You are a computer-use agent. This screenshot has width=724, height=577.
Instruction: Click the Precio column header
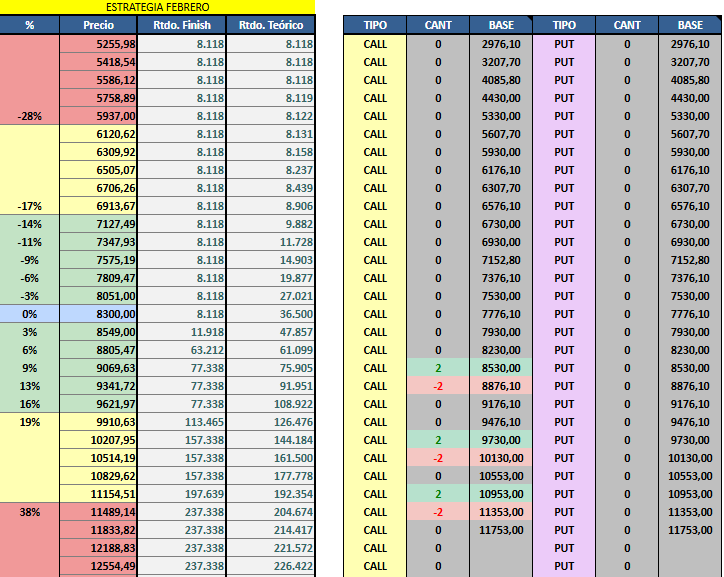tap(98, 25)
